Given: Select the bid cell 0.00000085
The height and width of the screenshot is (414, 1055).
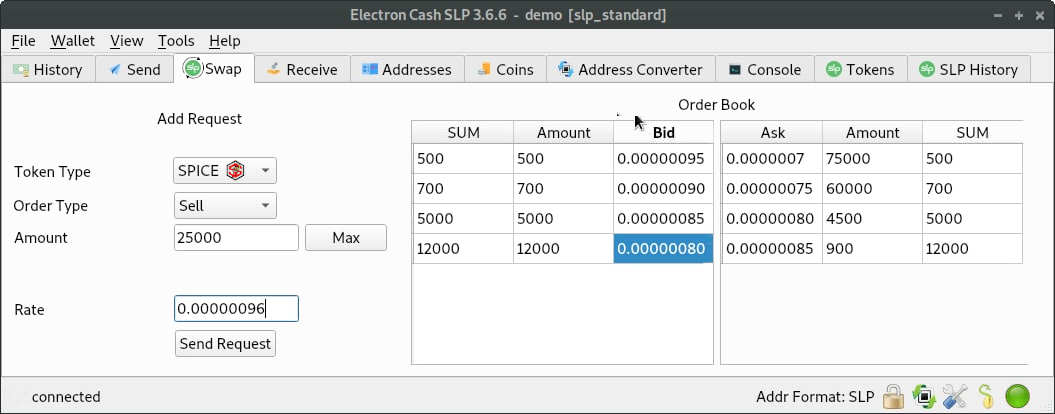Looking at the screenshot, I should pos(663,219).
